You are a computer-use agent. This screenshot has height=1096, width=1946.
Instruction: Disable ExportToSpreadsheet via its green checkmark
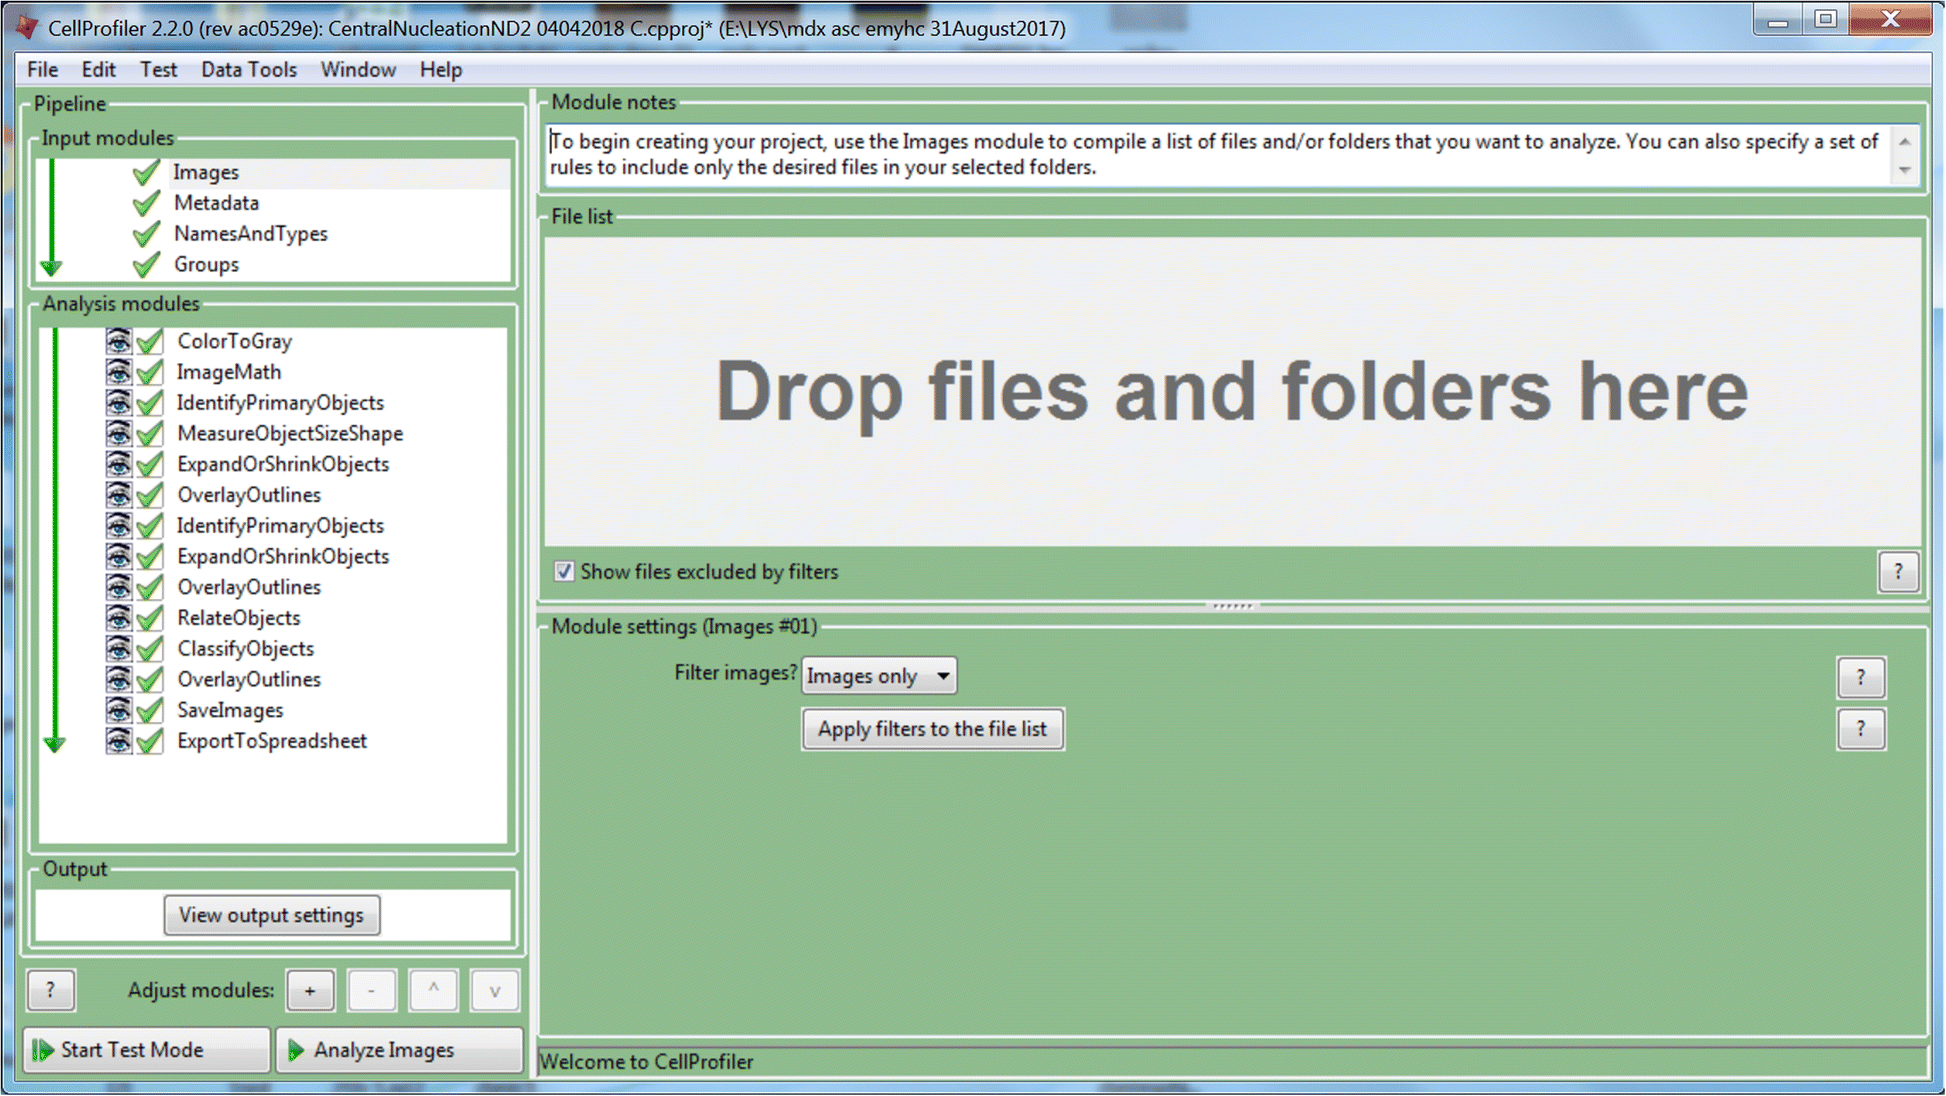(x=150, y=741)
